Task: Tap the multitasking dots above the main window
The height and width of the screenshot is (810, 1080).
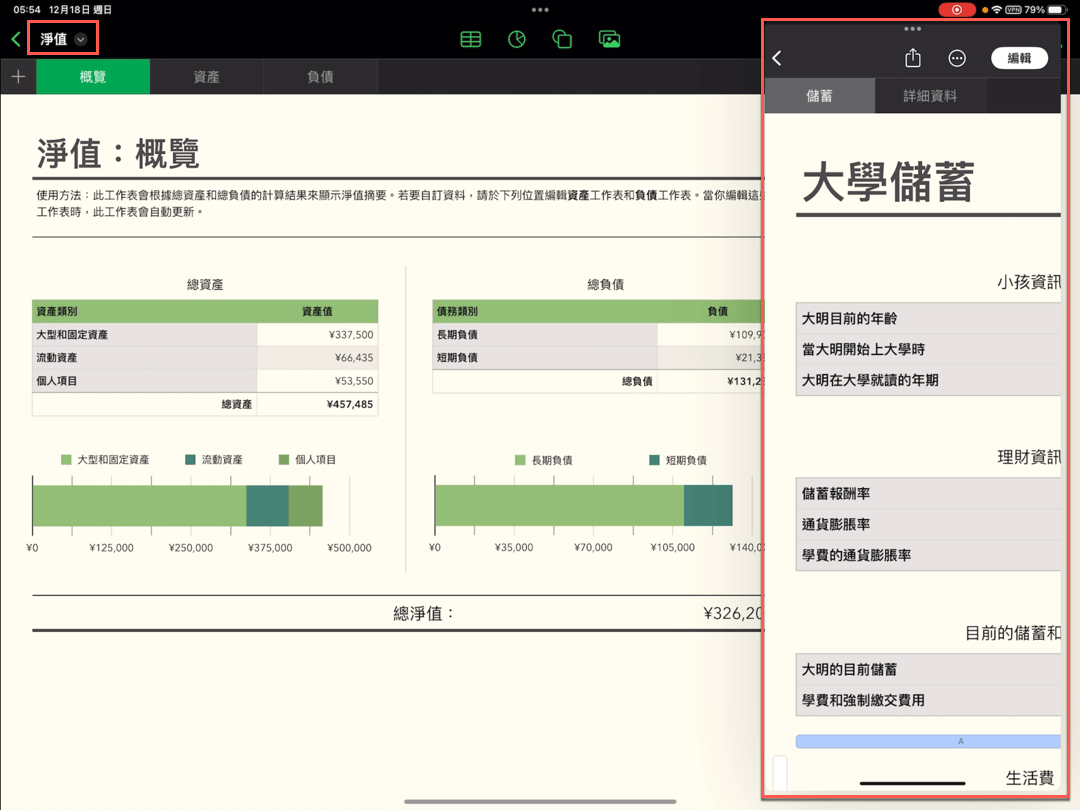Action: pyautogui.click(x=540, y=10)
